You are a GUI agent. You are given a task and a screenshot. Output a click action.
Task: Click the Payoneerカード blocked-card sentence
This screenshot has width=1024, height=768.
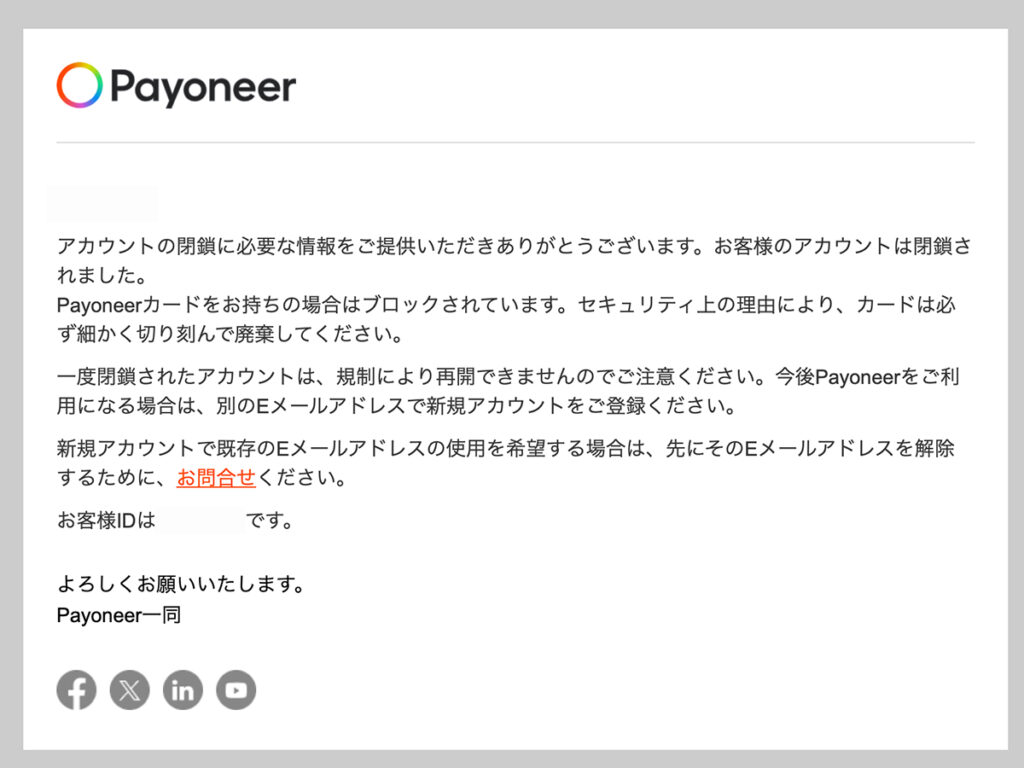[x=506, y=319]
